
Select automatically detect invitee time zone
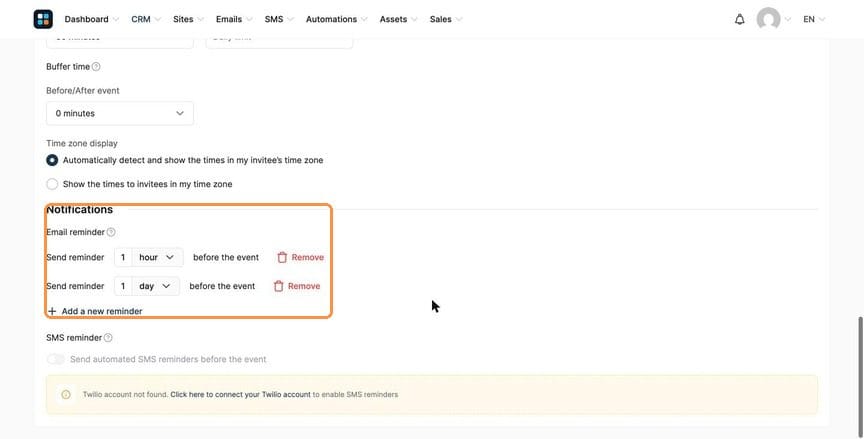click(x=52, y=160)
